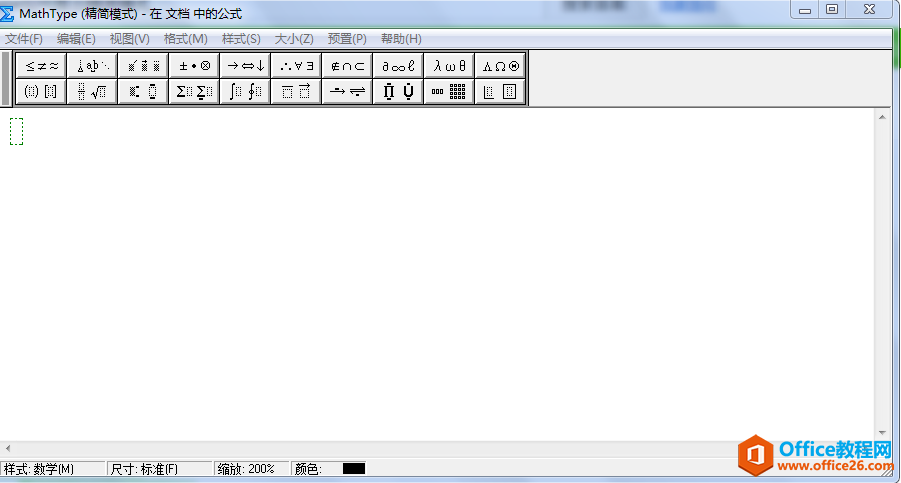The image size is (901, 483).
Task: Open the 样式(S) menu
Action: coord(241,39)
